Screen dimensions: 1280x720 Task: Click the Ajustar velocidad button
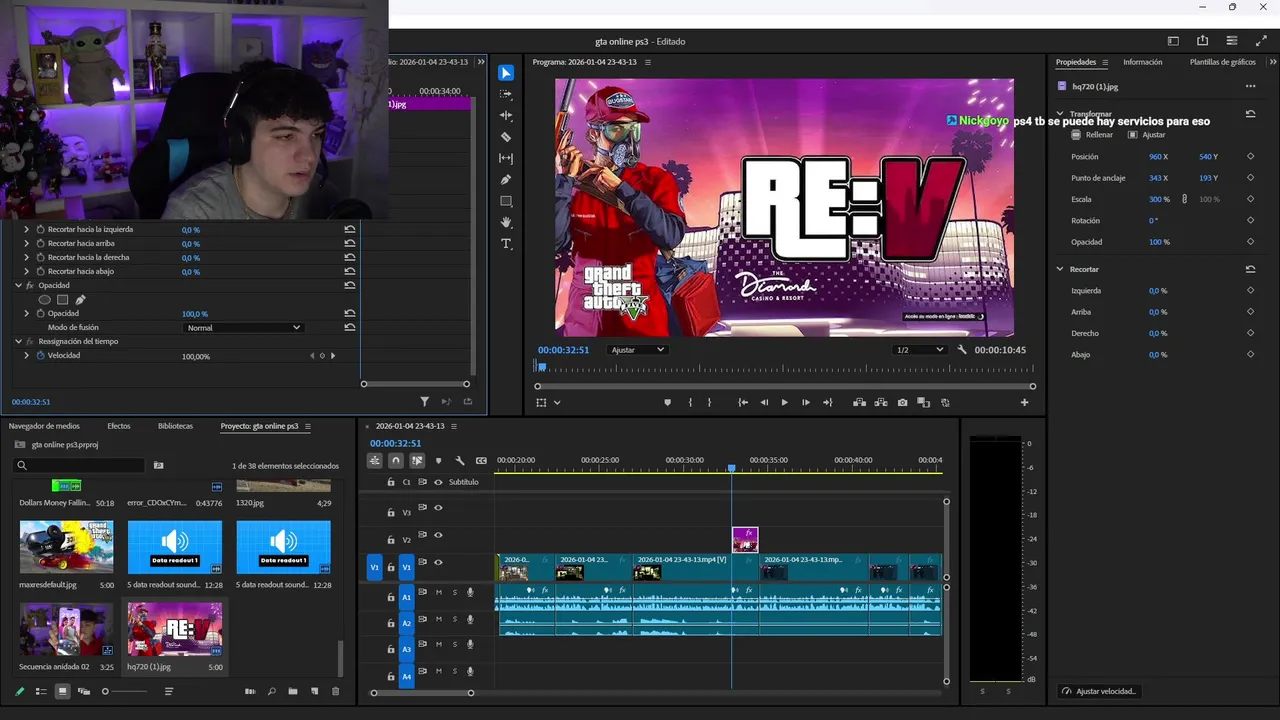click(x=1099, y=691)
